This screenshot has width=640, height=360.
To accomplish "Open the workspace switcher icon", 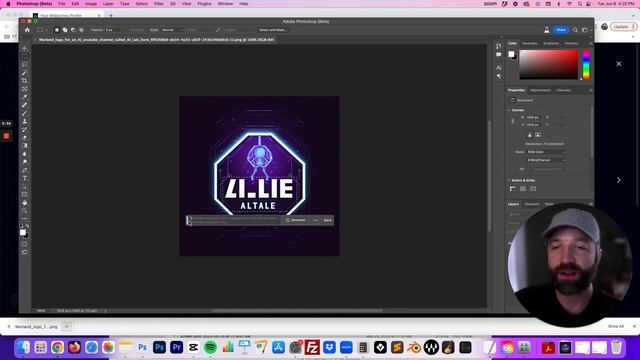I will tap(585, 30).
